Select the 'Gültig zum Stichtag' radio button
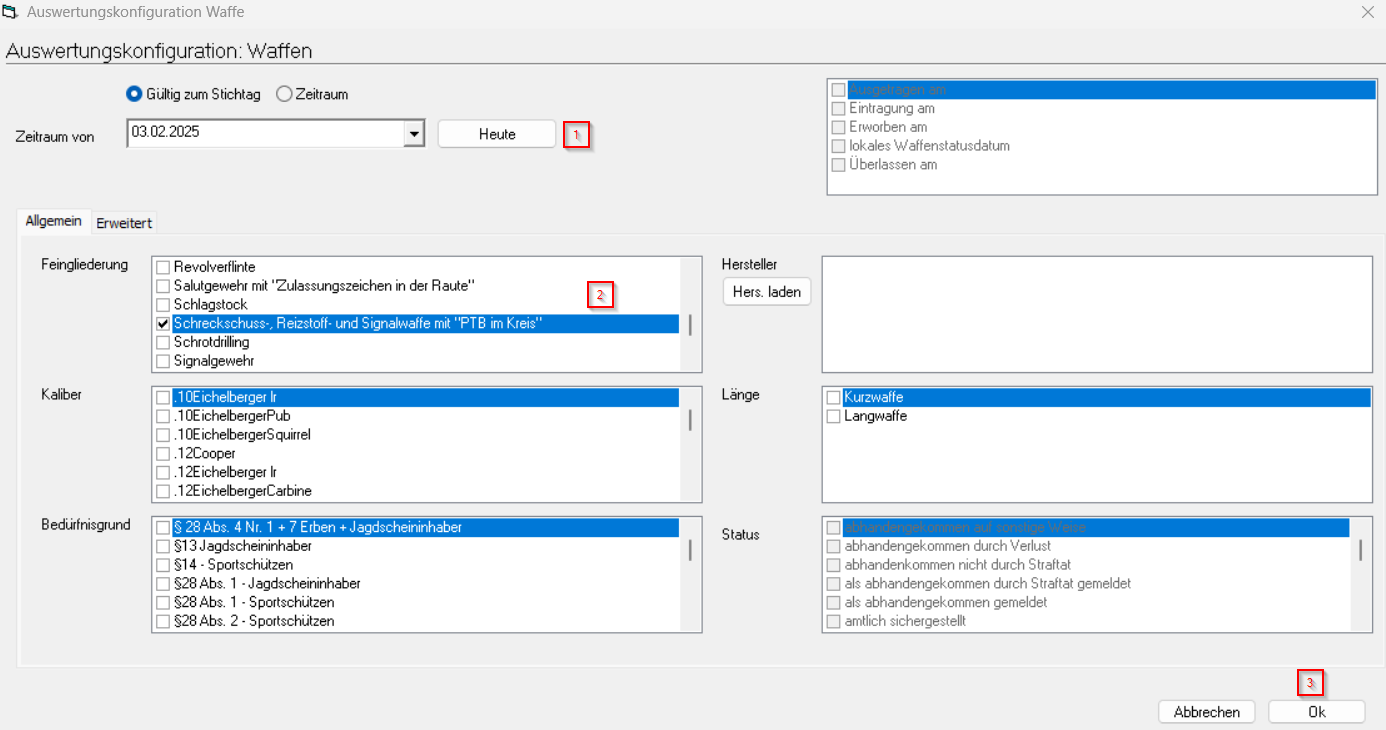 (134, 94)
